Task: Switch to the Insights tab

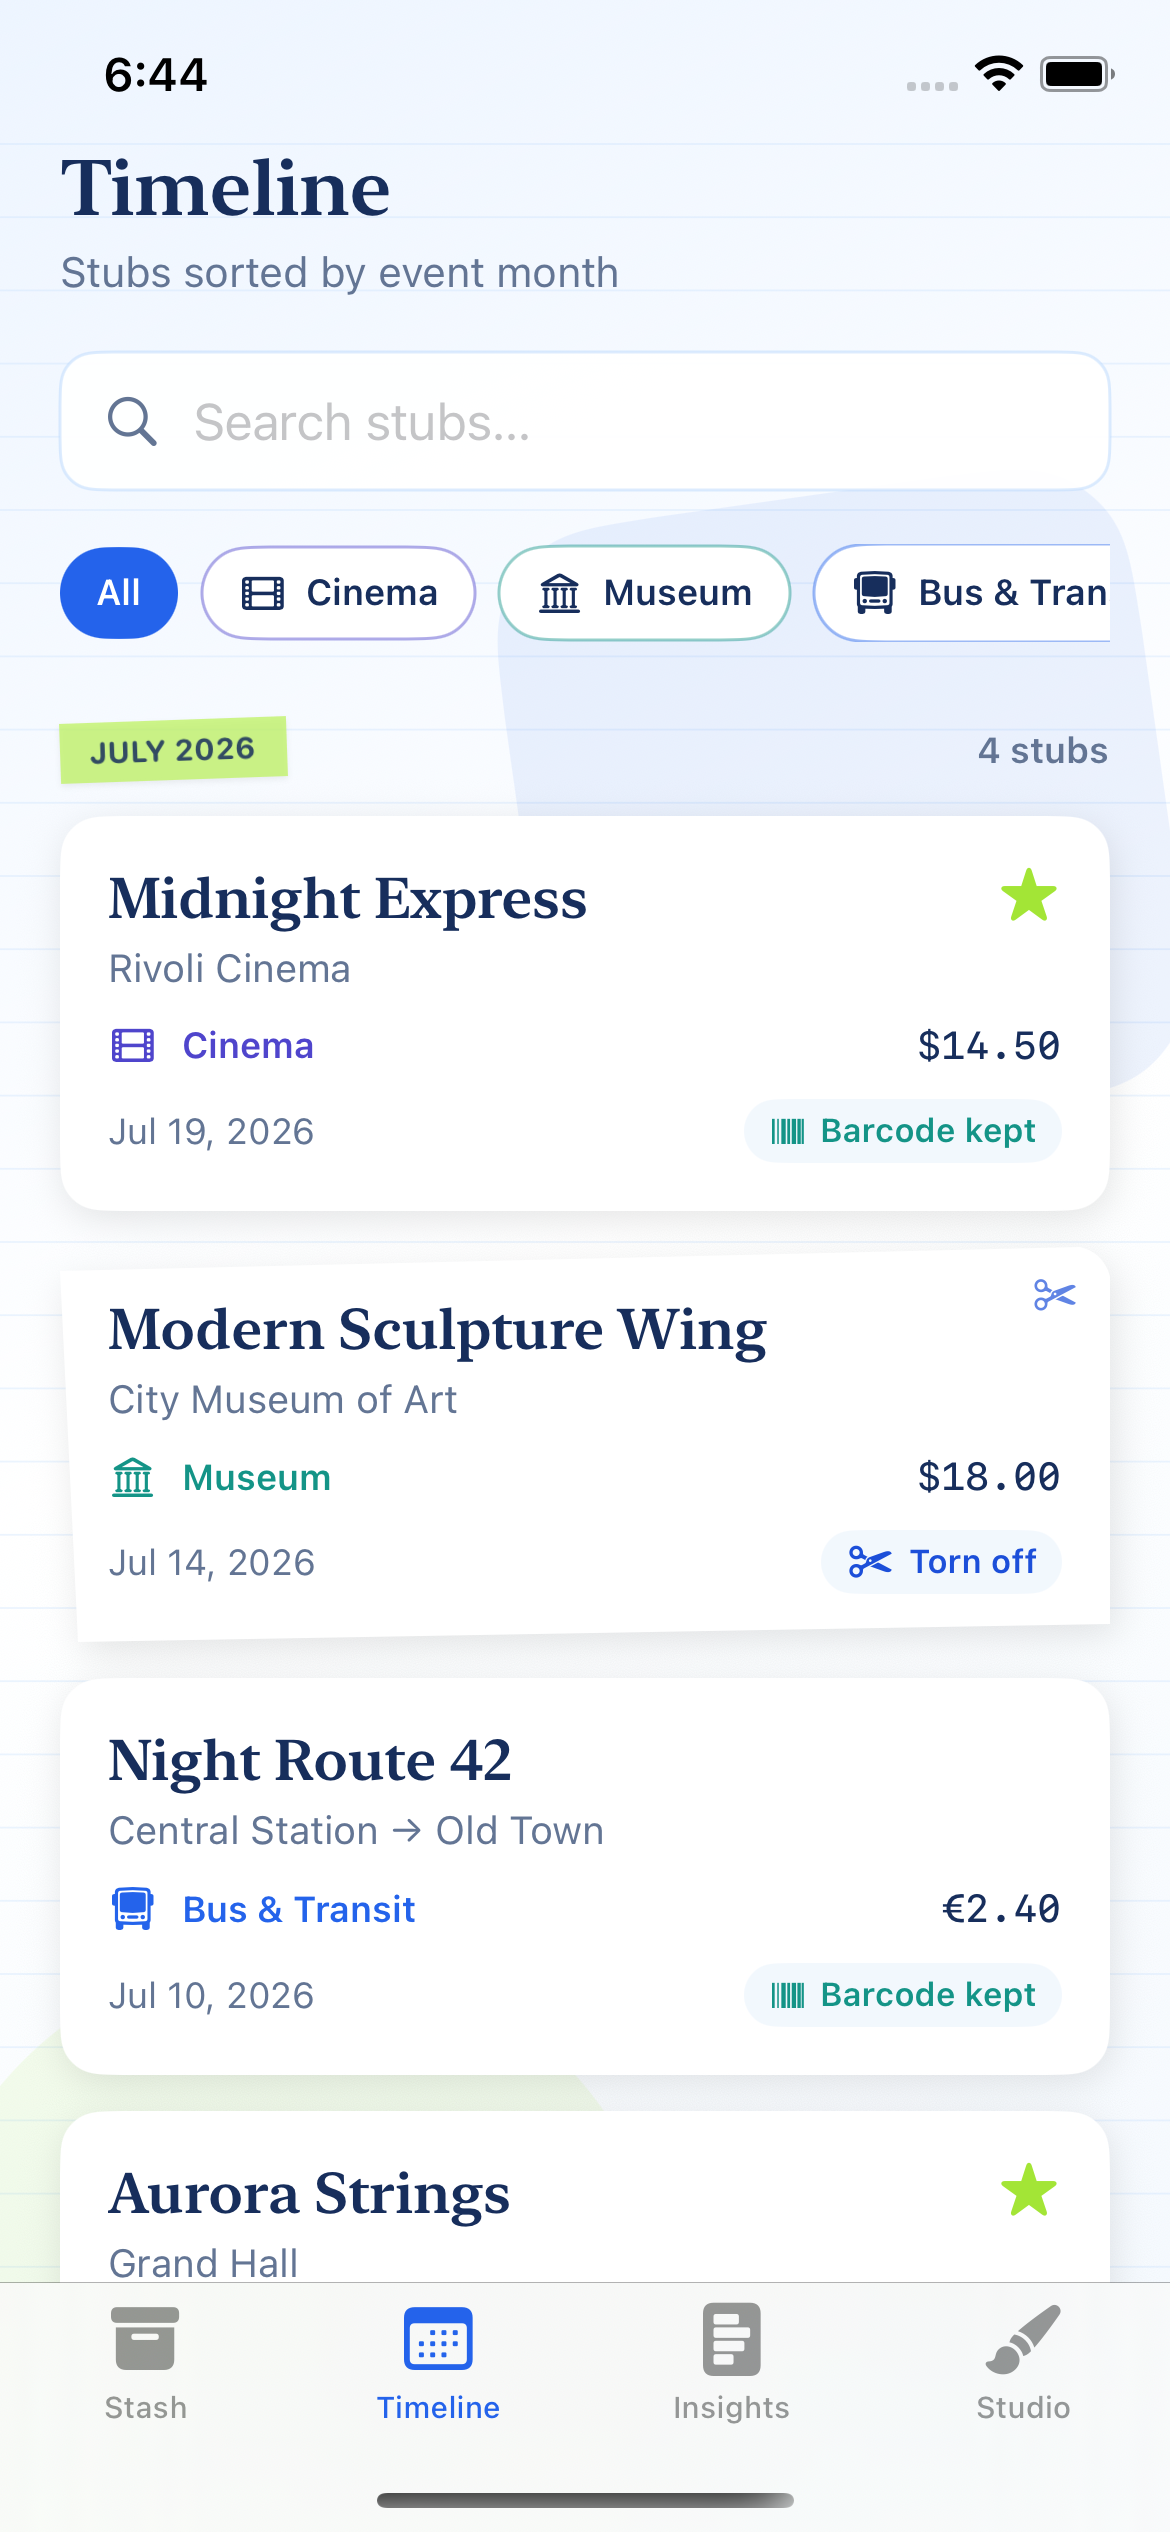Action: click(731, 2364)
